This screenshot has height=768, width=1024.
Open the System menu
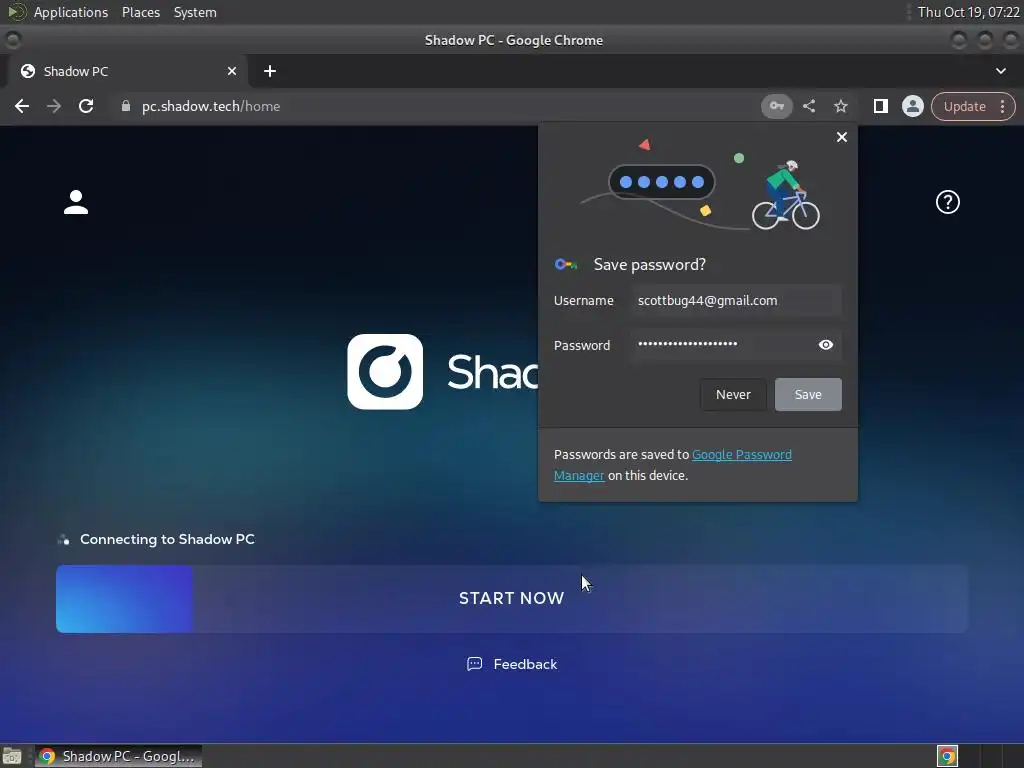tap(195, 12)
